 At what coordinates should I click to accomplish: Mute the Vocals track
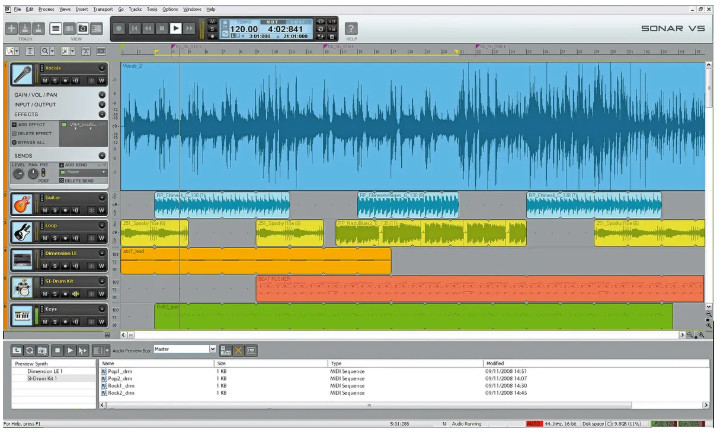(x=45, y=80)
